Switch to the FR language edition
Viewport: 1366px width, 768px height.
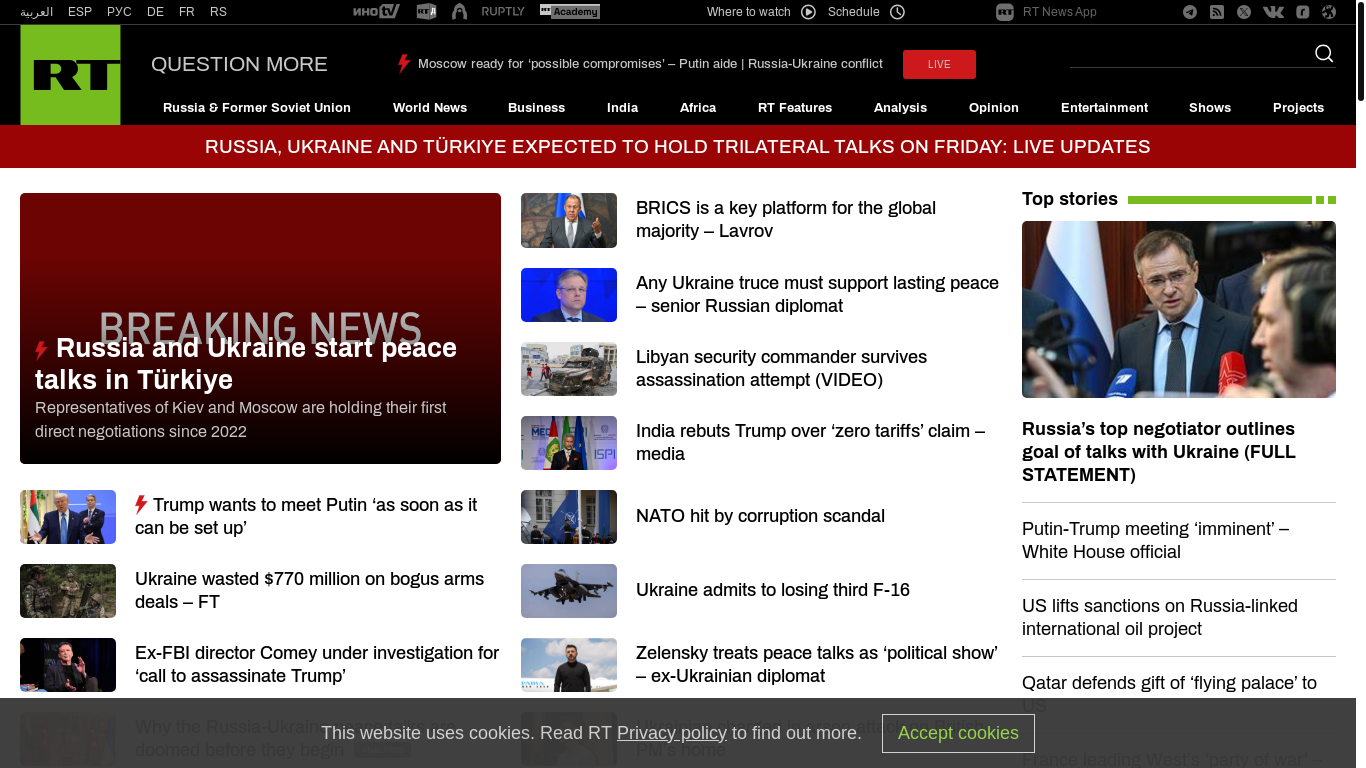tap(187, 12)
